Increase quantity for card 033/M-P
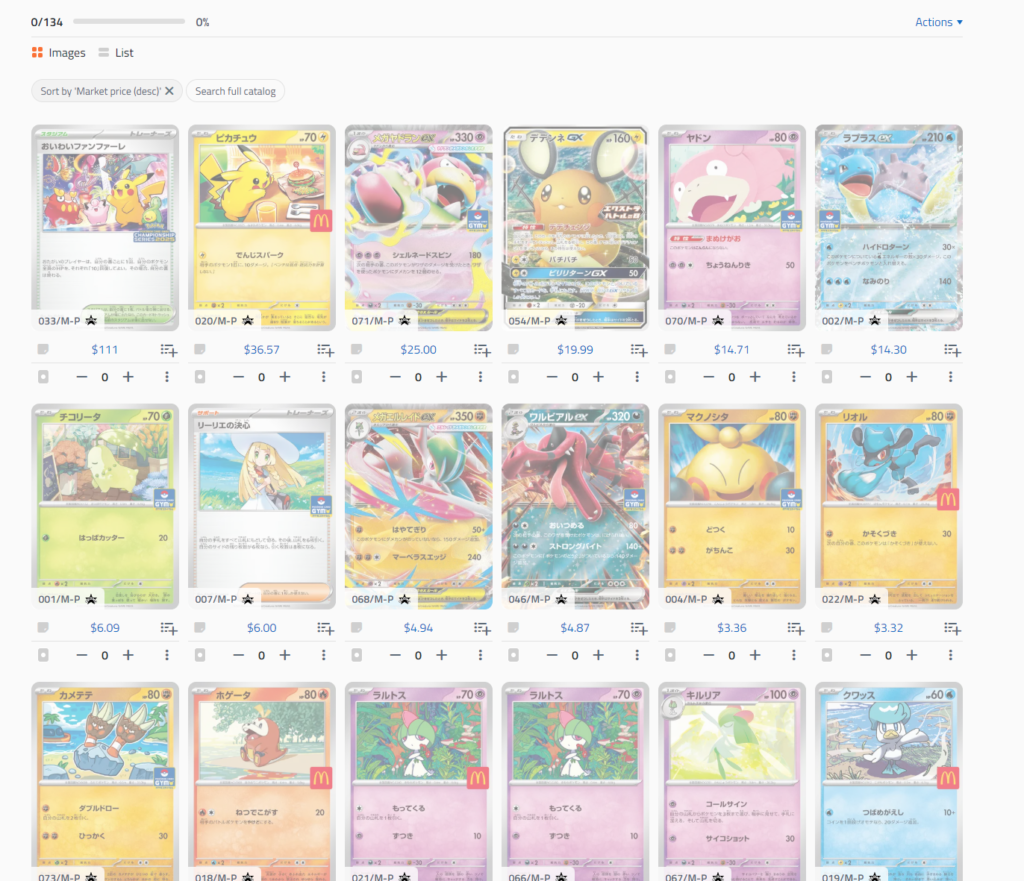Screen dimensions: 1024x881 click(x=128, y=377)
